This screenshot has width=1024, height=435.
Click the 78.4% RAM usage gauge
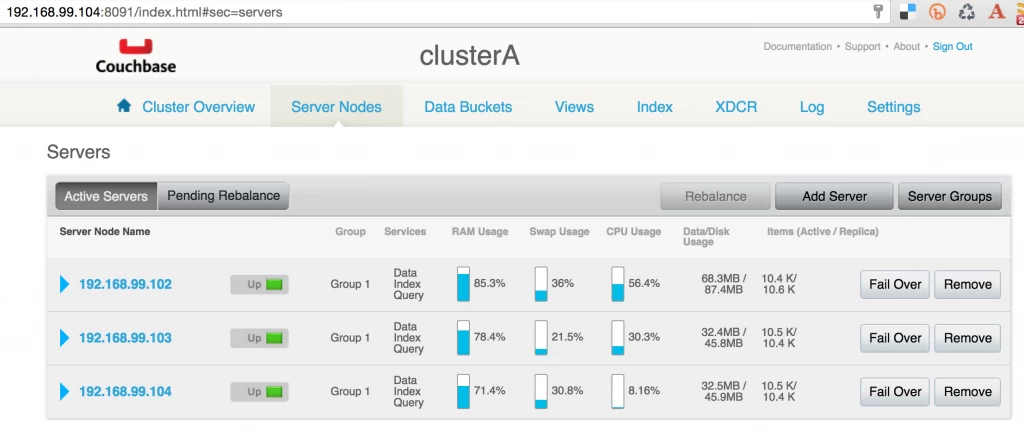[x=463, y=338]
